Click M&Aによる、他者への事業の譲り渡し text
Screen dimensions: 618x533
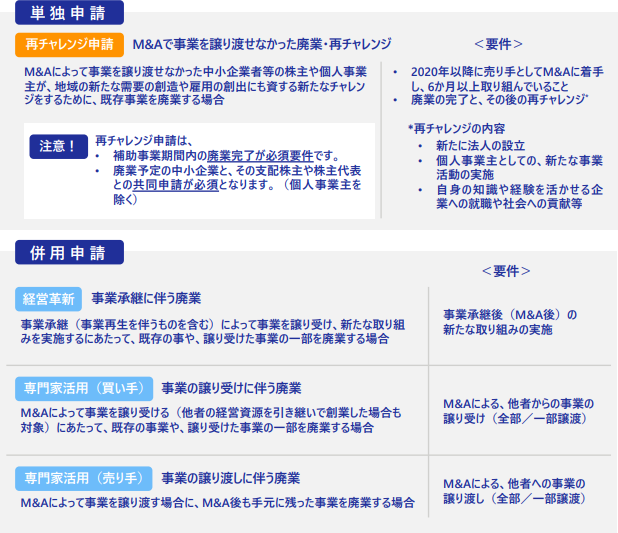point(514,491)
